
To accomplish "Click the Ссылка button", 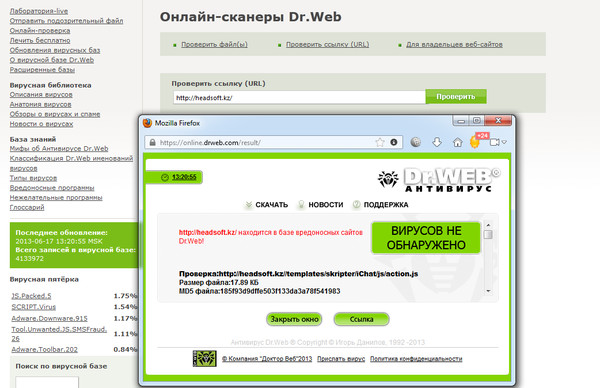I will point(361,319).
